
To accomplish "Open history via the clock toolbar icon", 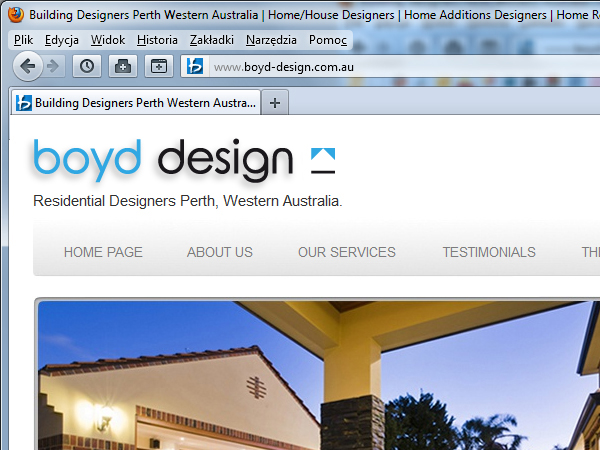I will (x=87, y=67).
